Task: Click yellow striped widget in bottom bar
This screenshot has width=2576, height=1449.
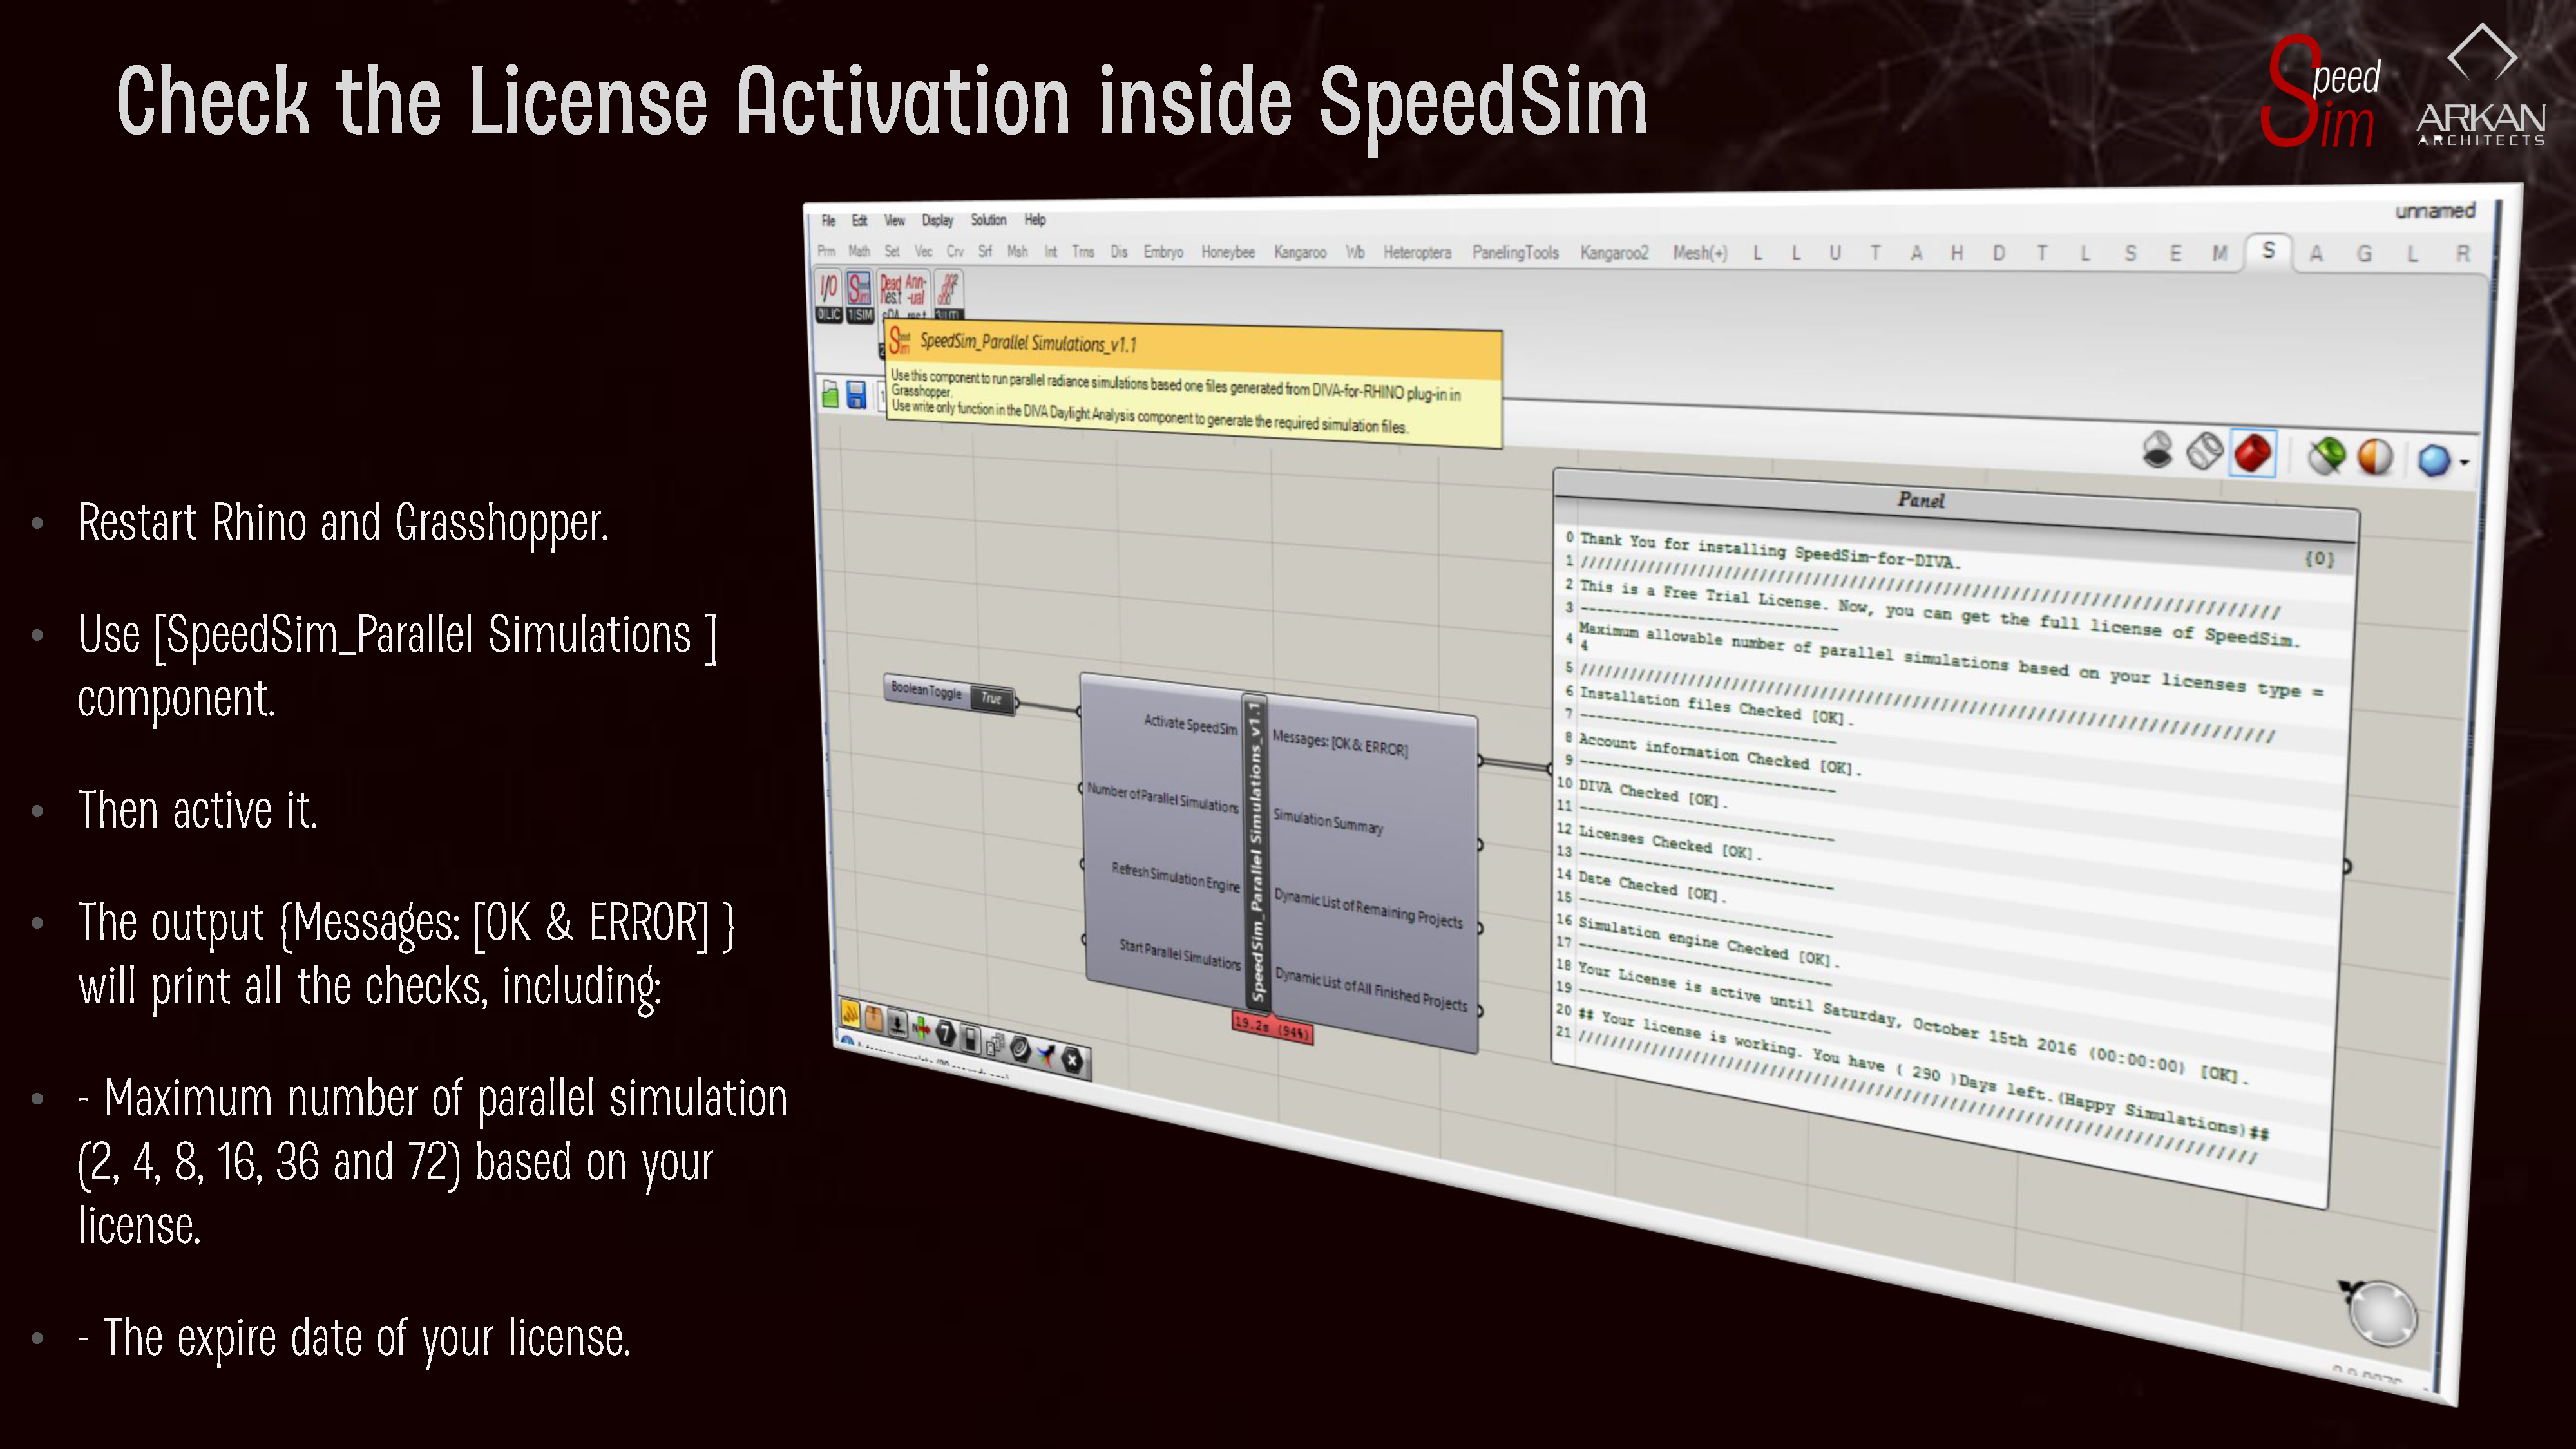Action: (x=850, y=1014)
